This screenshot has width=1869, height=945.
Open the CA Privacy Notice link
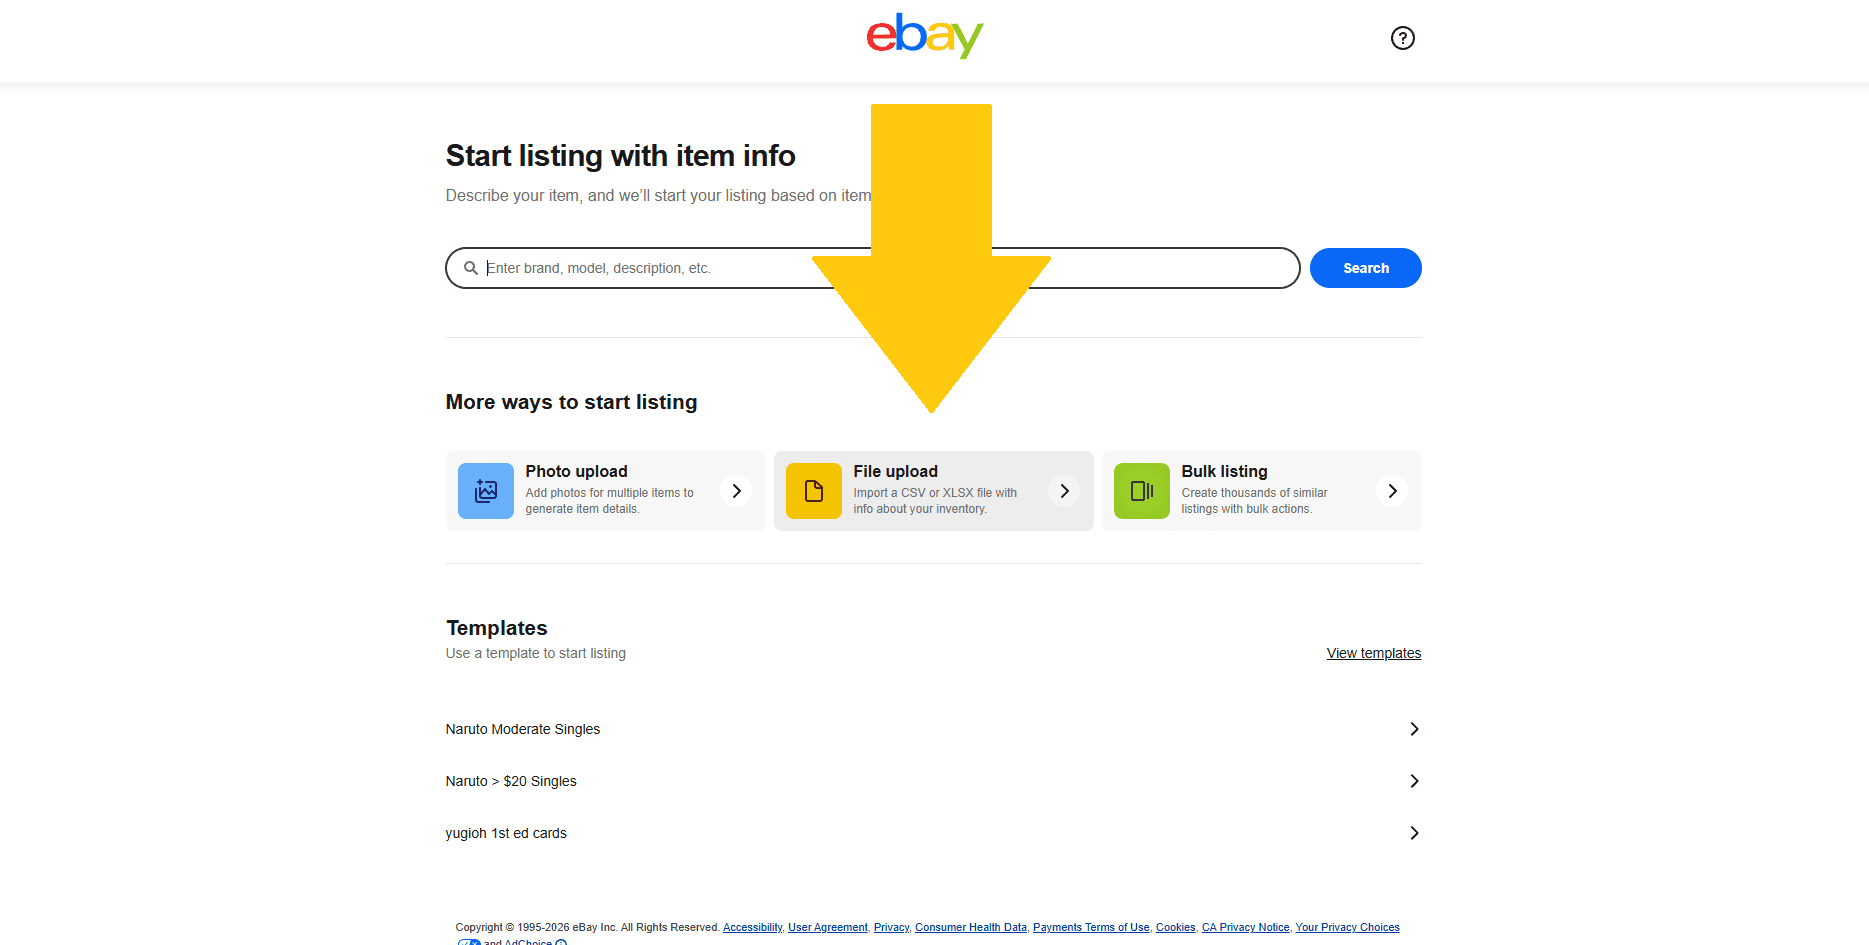tap(1245, 927)
